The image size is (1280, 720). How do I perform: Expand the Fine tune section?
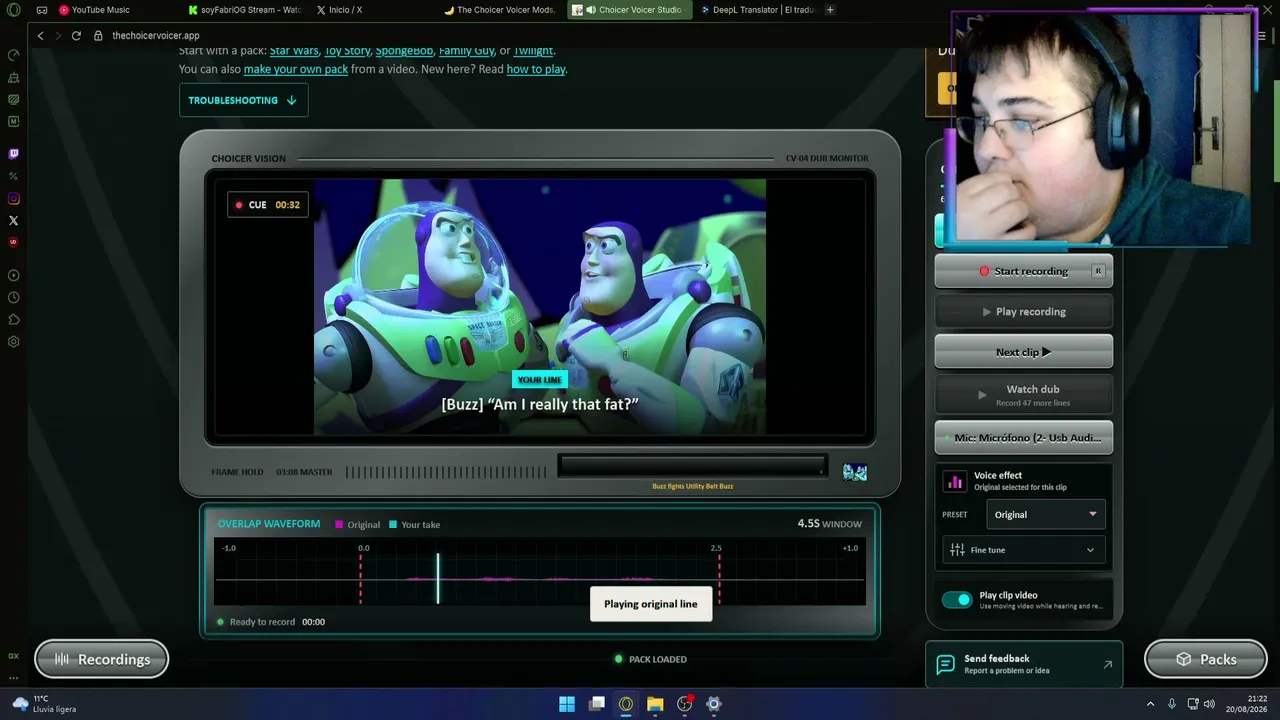(x=1024, y=550)
